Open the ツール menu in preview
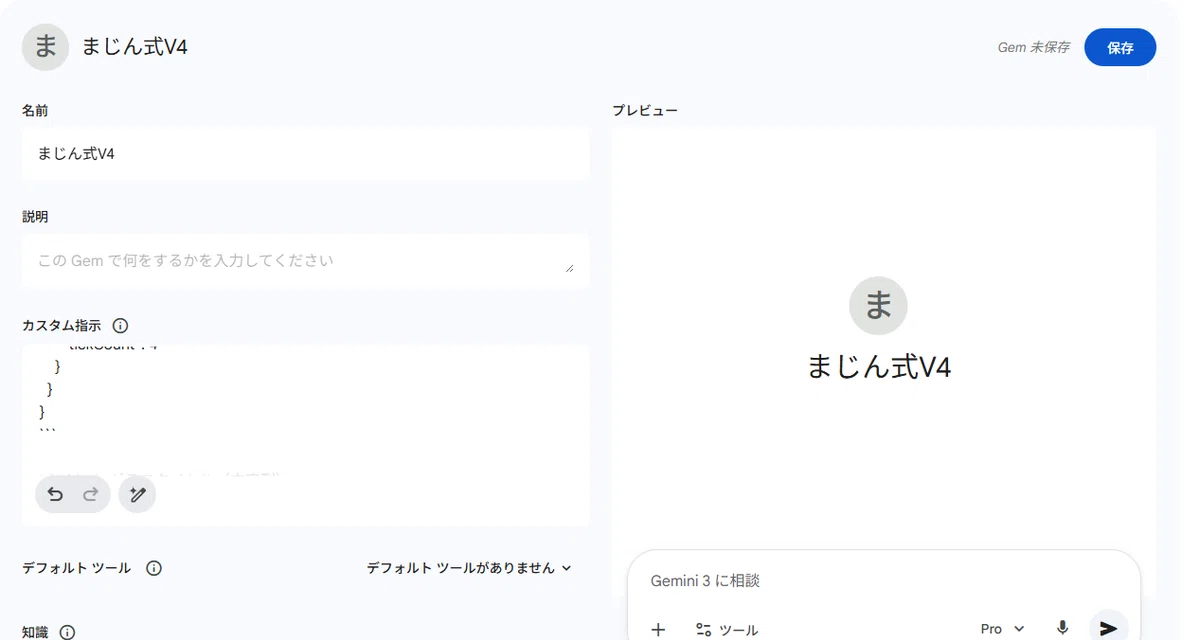The image size is (1200, 640). coord(727,629)
